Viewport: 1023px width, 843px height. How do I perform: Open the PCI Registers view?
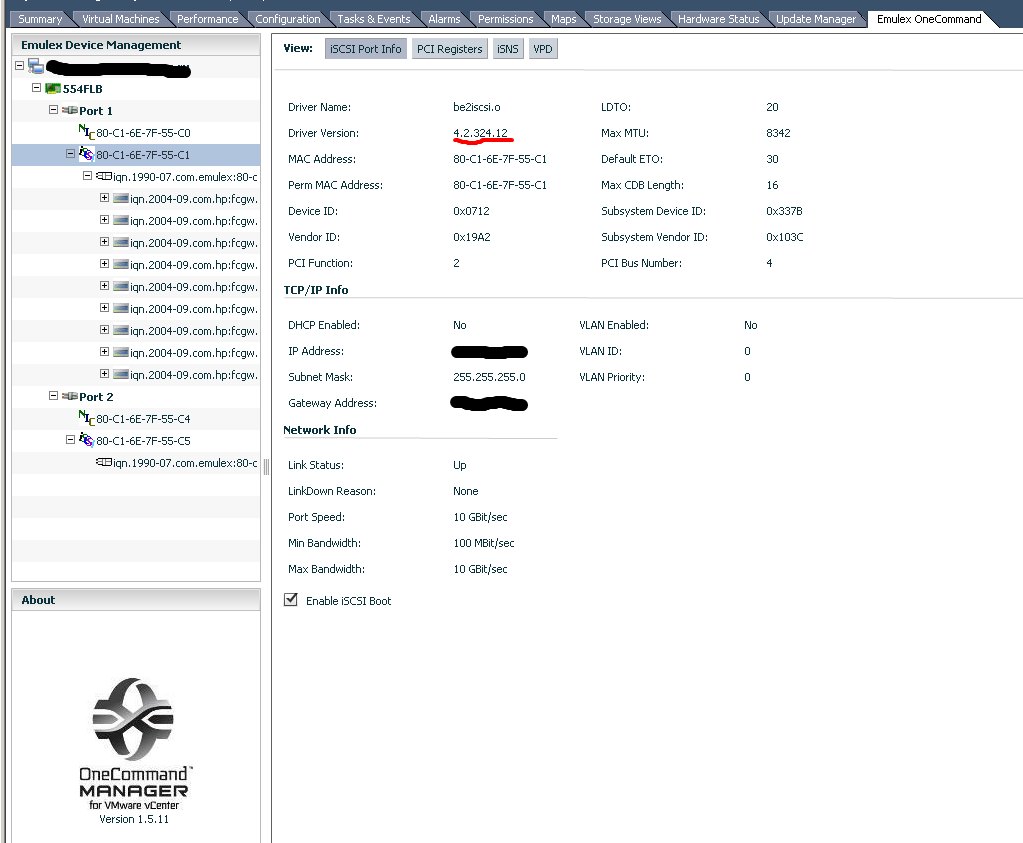click(449, 48)
